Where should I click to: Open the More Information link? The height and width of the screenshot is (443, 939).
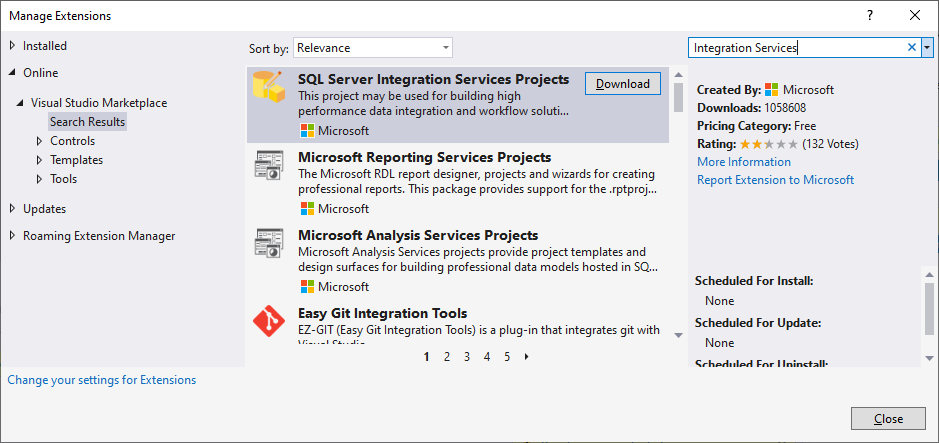[x=743, y=162]
